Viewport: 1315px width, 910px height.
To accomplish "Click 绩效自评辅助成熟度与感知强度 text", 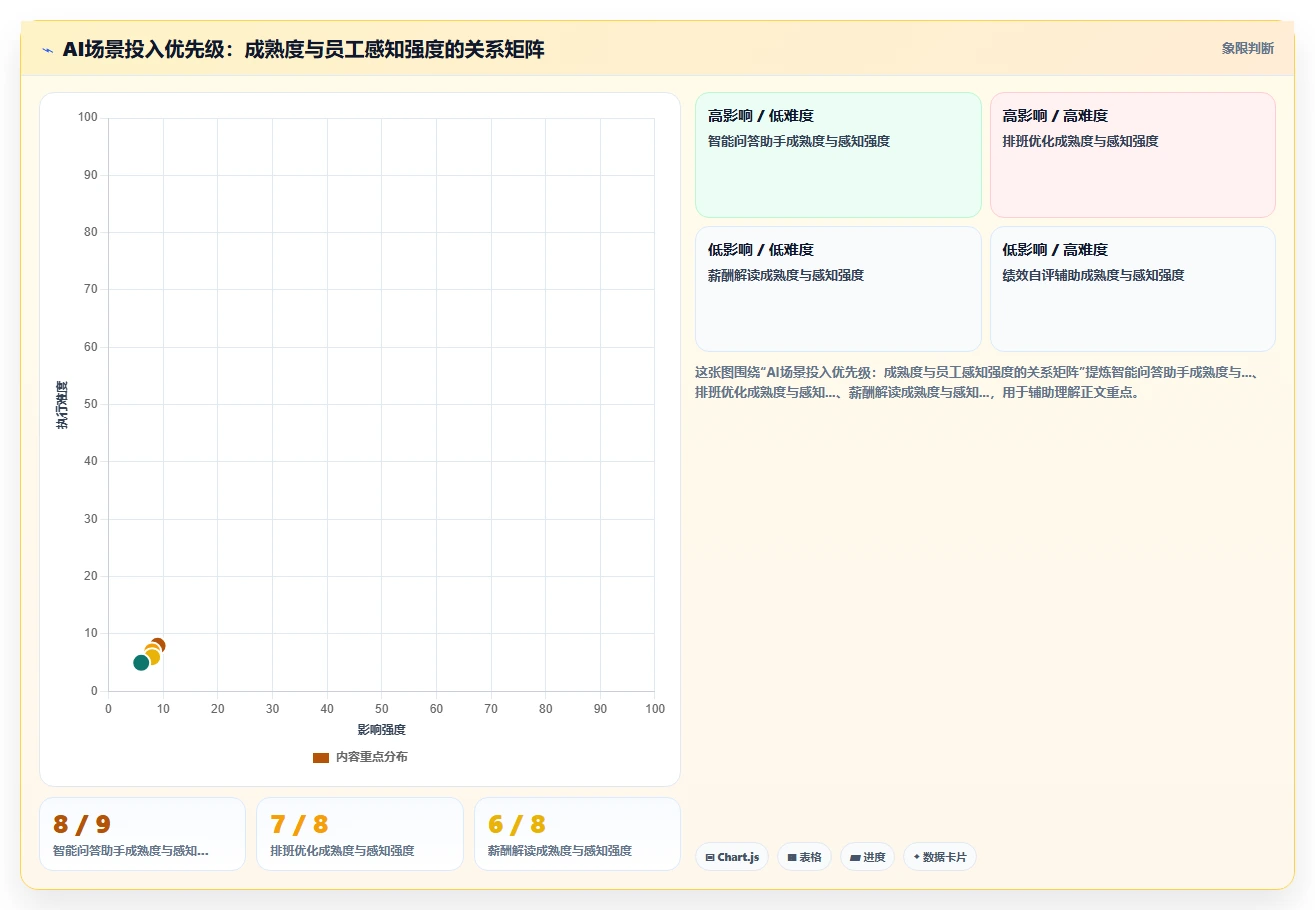I will 1093,275.
